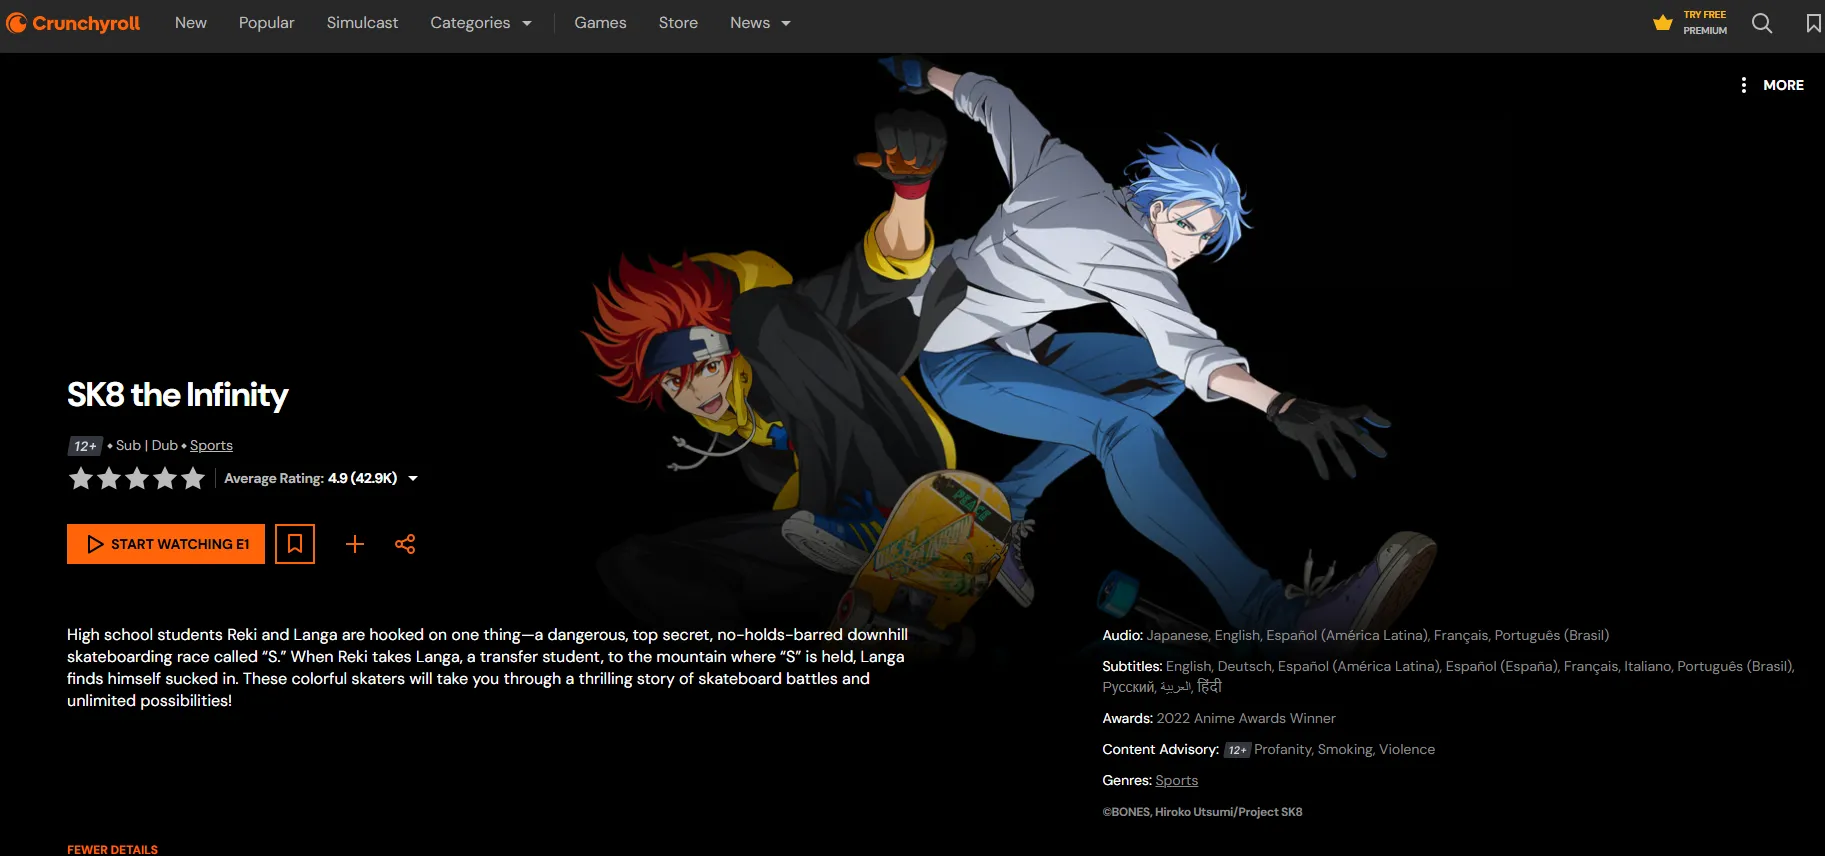The image size is (1825, 856).
Task: Click the Crunchyroll logo
Action: [73, 23]
